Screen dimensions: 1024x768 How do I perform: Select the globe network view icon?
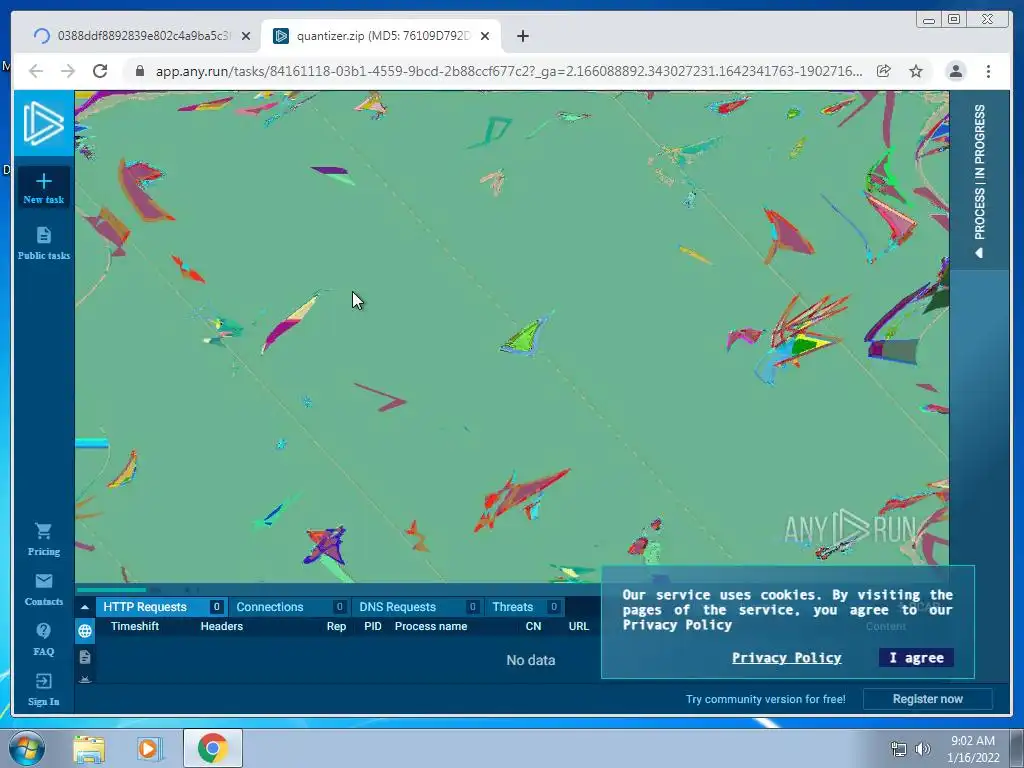tap(85, 631)
